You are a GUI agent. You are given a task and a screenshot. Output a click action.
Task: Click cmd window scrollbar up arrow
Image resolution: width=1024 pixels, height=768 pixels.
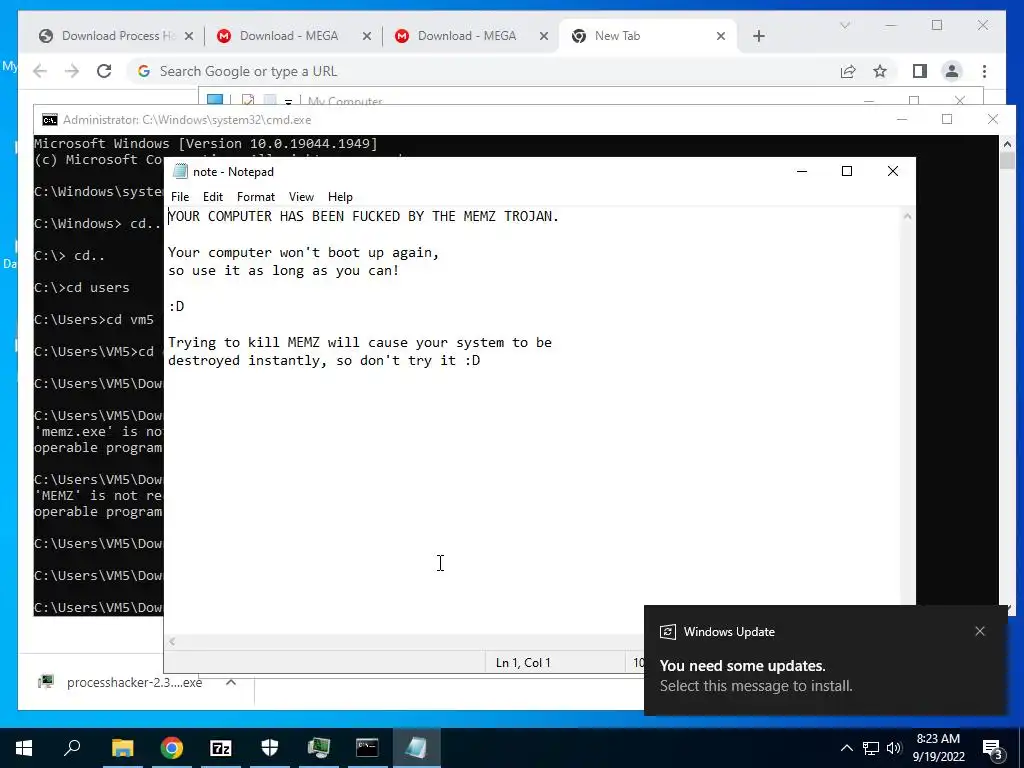coord(1007,144)
